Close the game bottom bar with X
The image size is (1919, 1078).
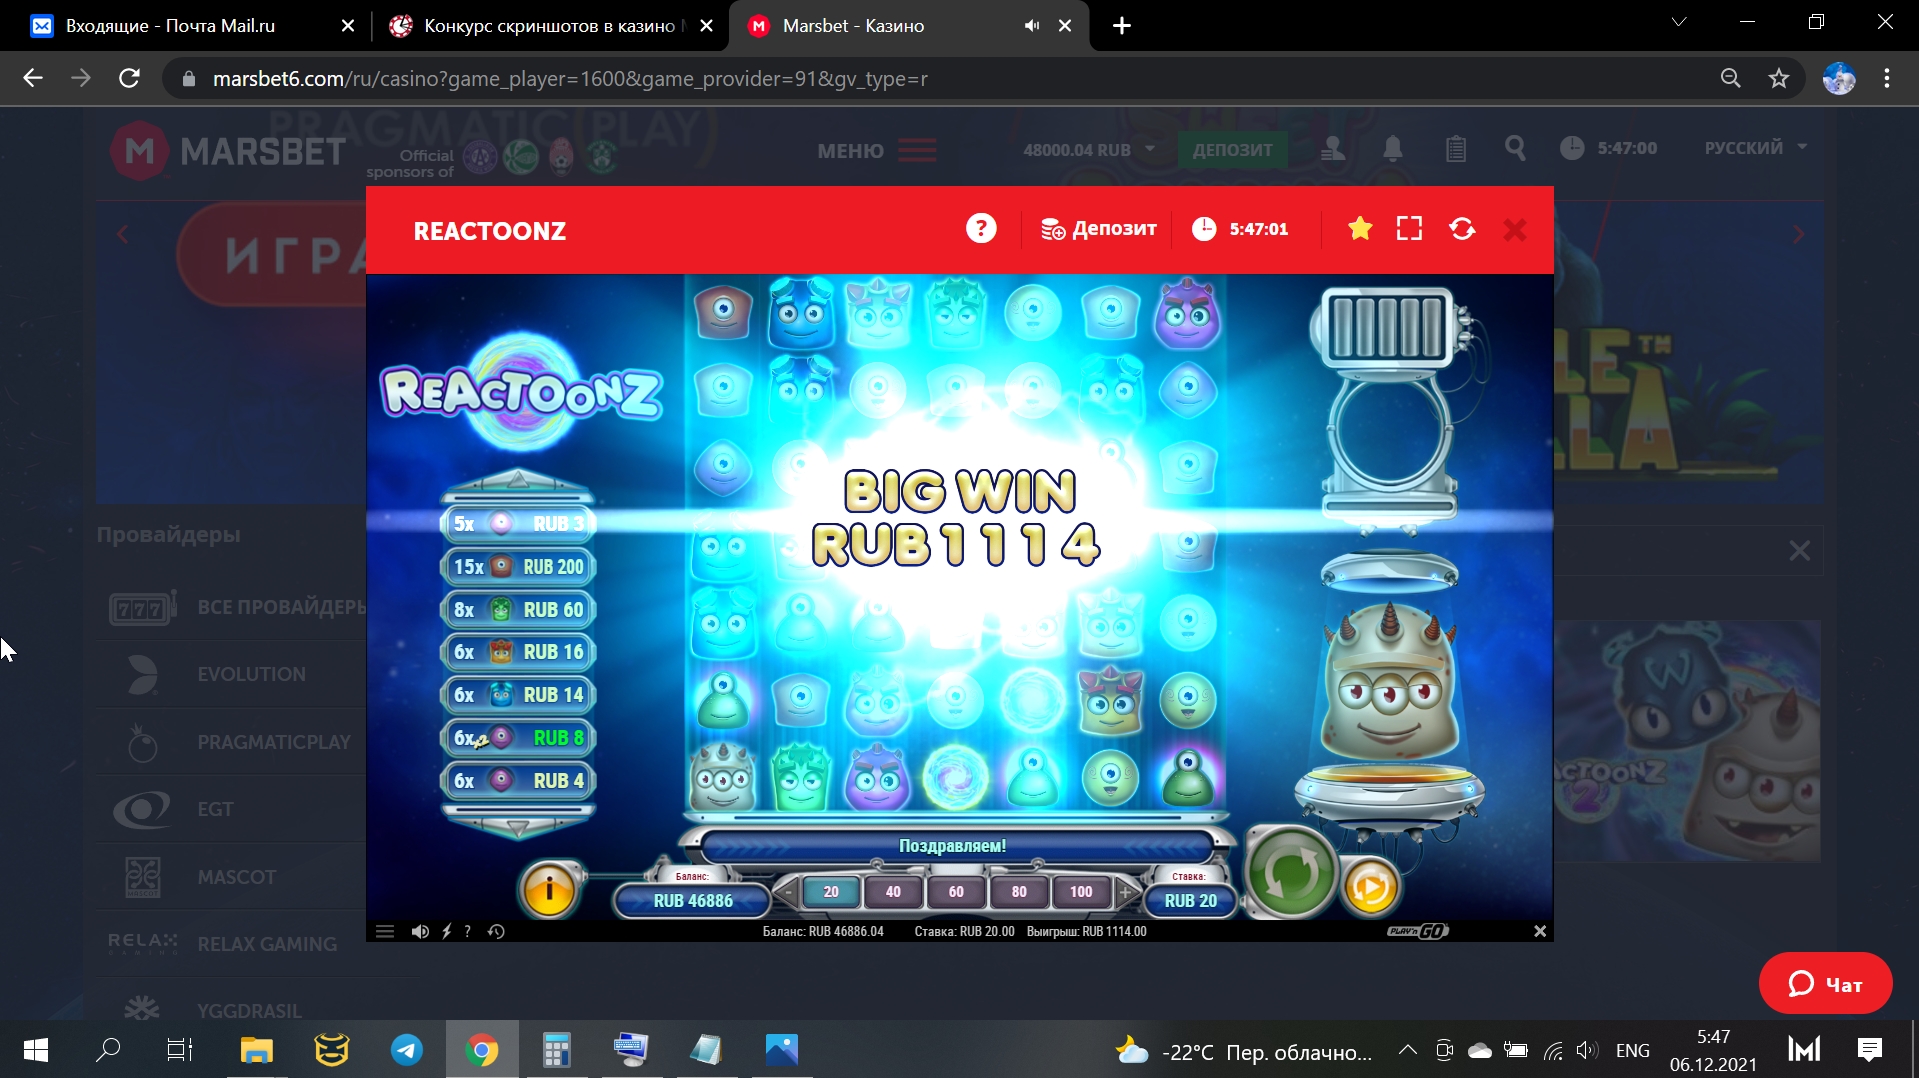(x=1540, y=931)
